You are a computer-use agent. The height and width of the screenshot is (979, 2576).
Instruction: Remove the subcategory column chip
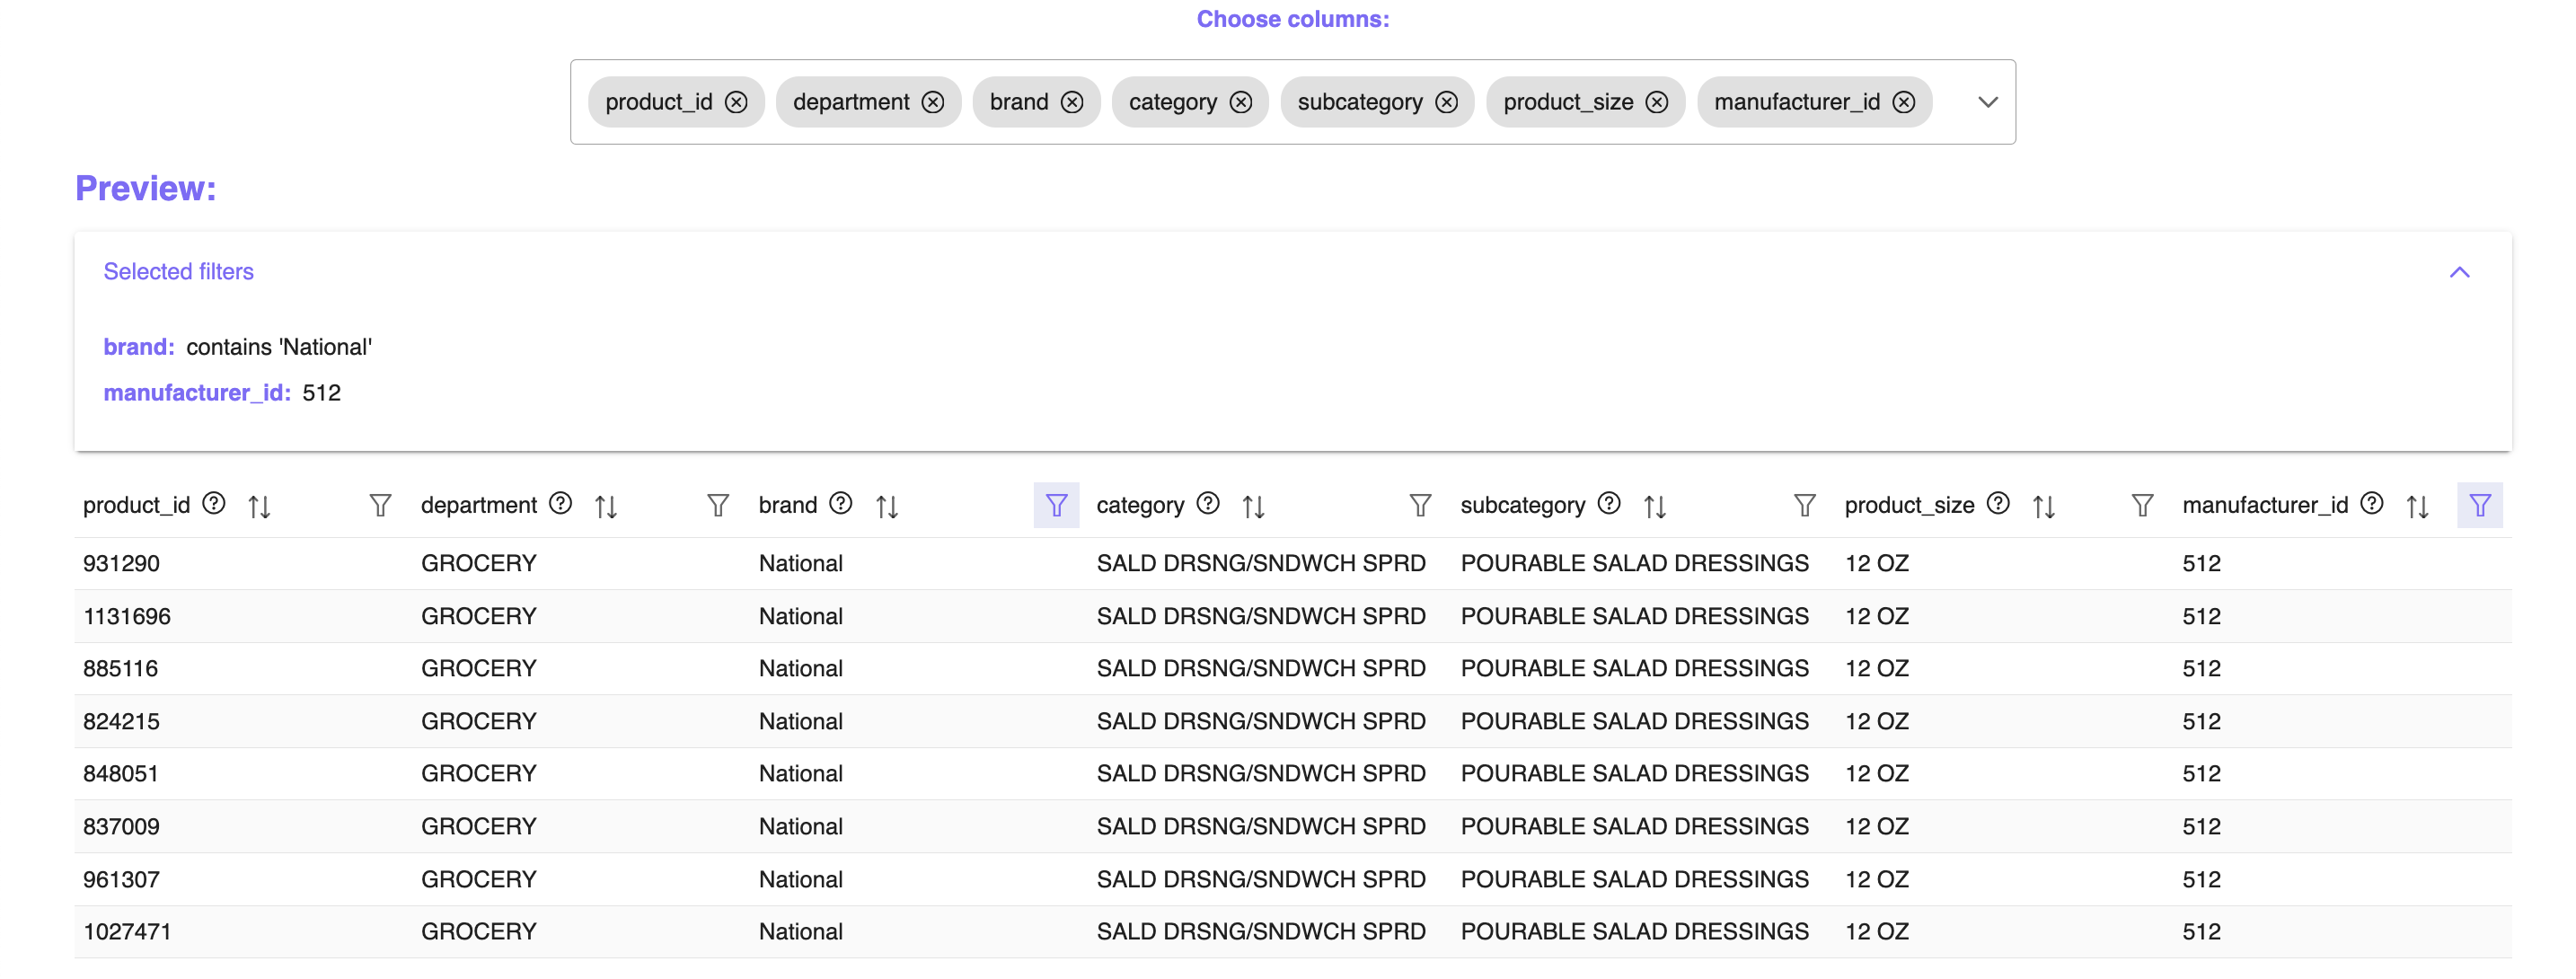coord(1446,102)
